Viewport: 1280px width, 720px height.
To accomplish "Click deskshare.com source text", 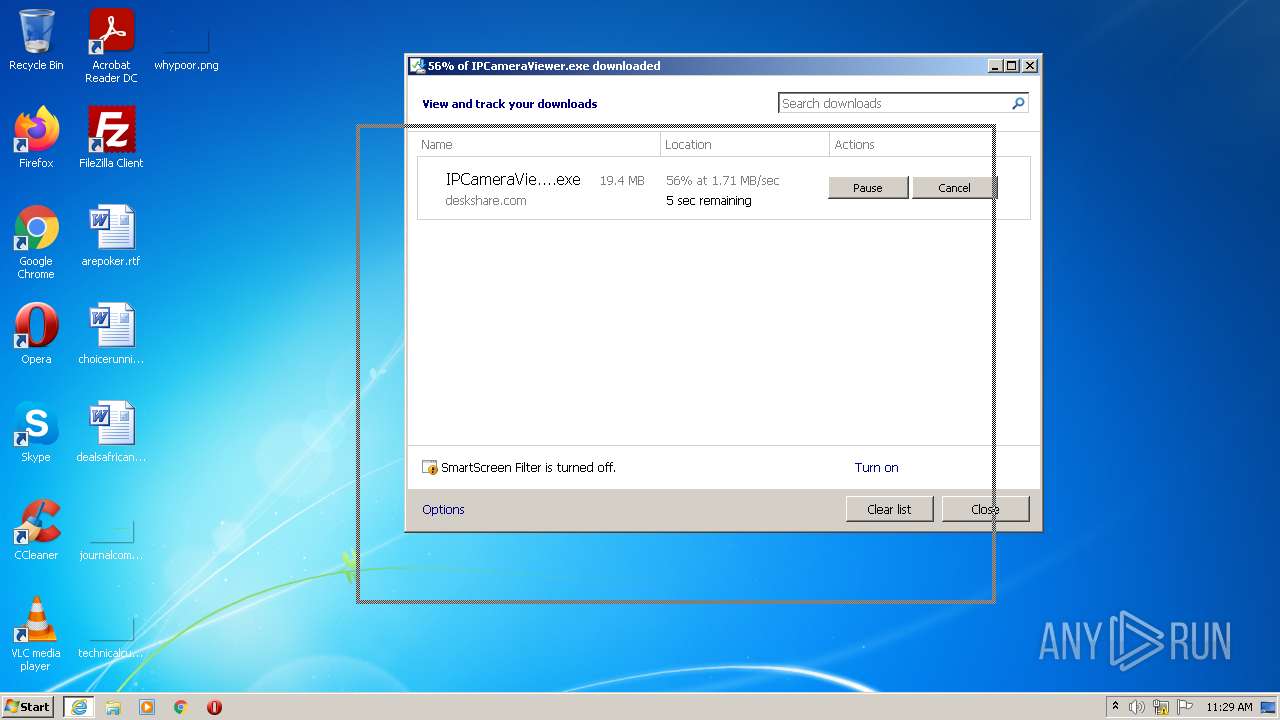I will (x=486, y=201).
